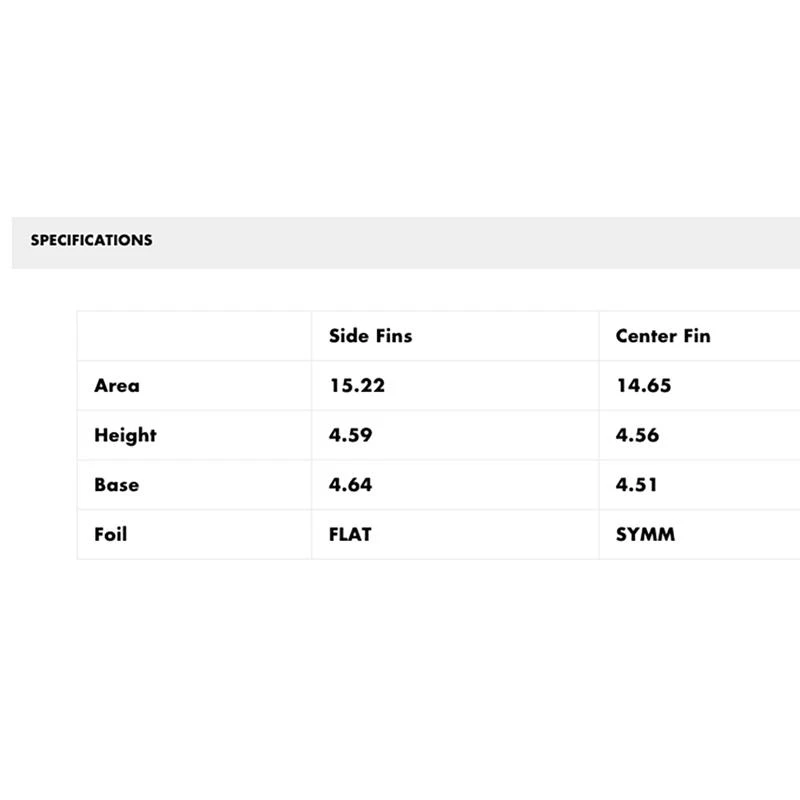Select the 15.22 area value
The image size is (800, 800).
click(x=357, y=386)
